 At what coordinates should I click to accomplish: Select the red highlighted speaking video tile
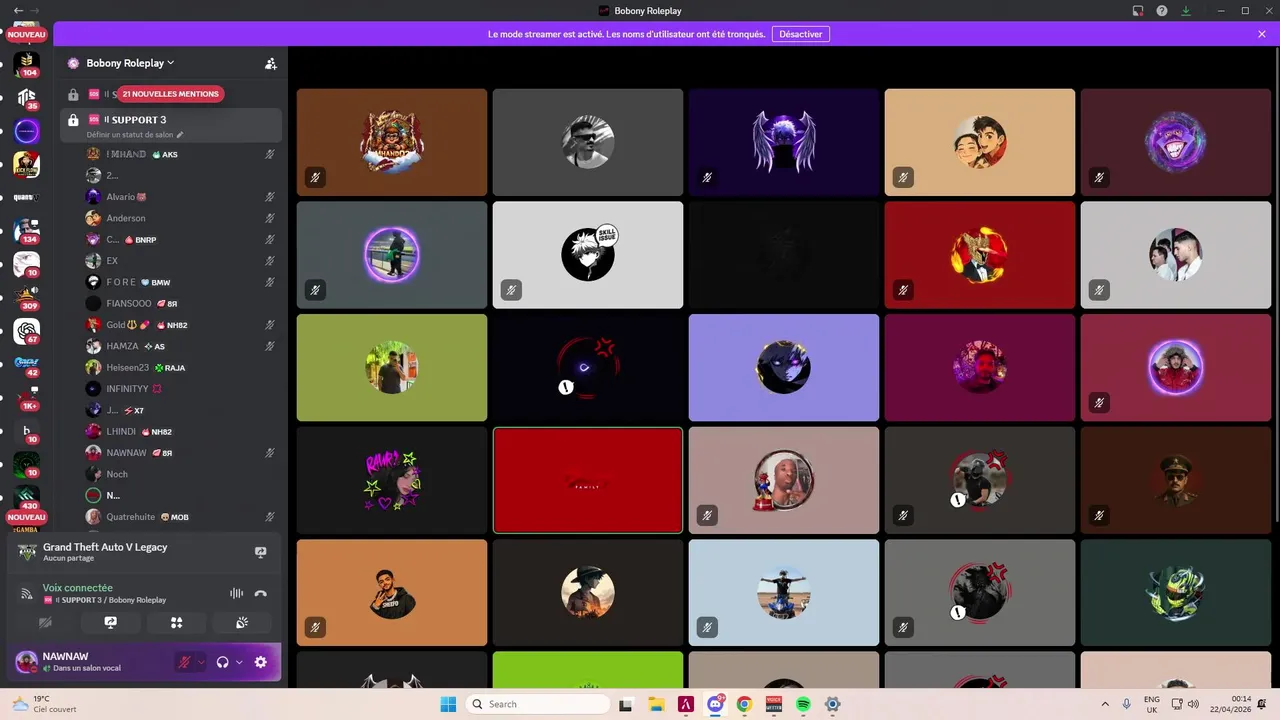588,480
